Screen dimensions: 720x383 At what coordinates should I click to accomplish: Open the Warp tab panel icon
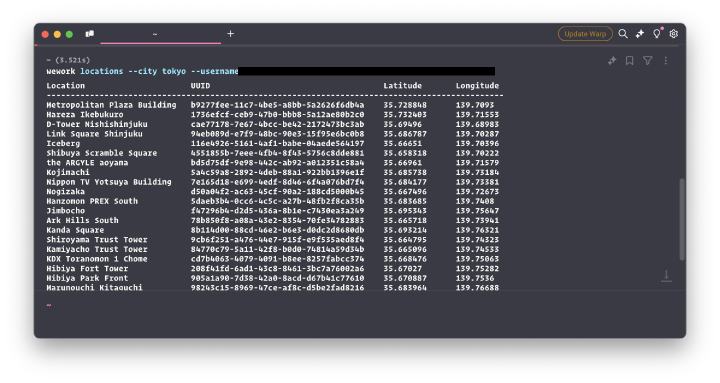(x=90, y=34)
